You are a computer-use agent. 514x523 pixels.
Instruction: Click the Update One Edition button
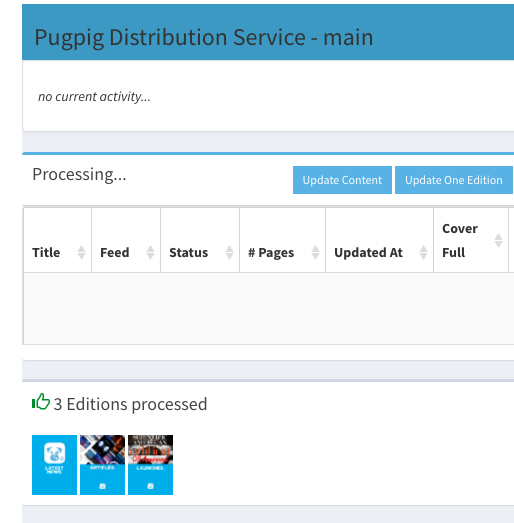pos(454,180)
